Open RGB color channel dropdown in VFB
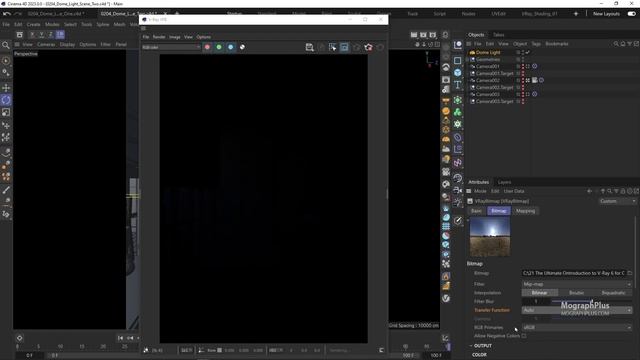 coord(171,47)
